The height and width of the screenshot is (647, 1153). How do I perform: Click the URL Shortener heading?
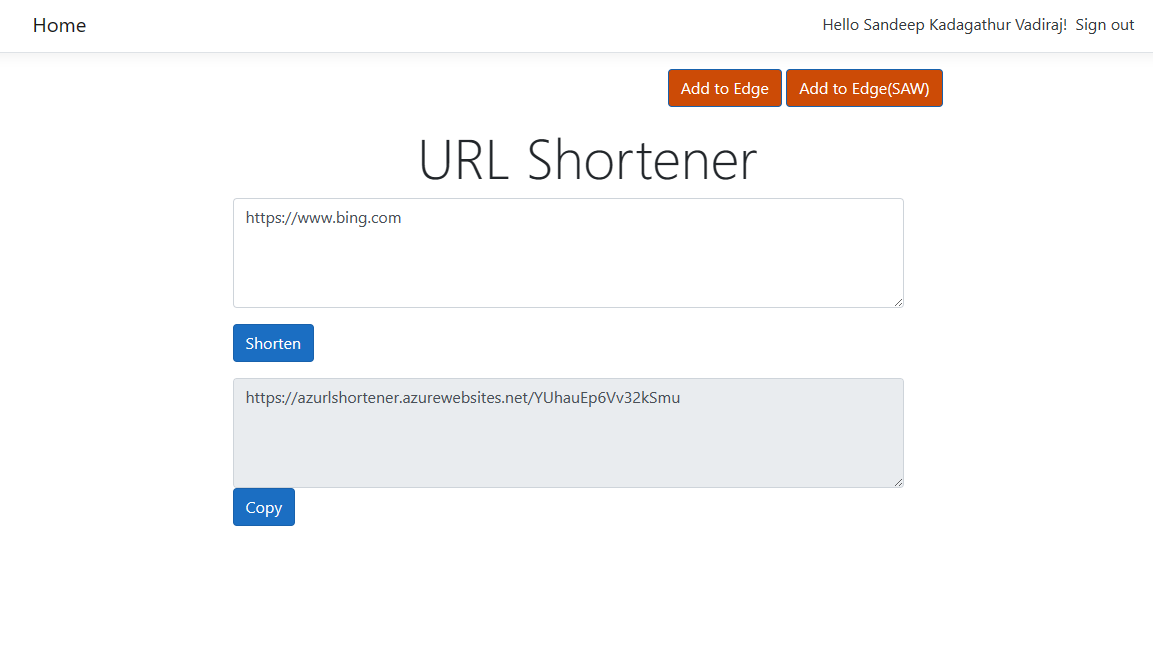[587, 160]
